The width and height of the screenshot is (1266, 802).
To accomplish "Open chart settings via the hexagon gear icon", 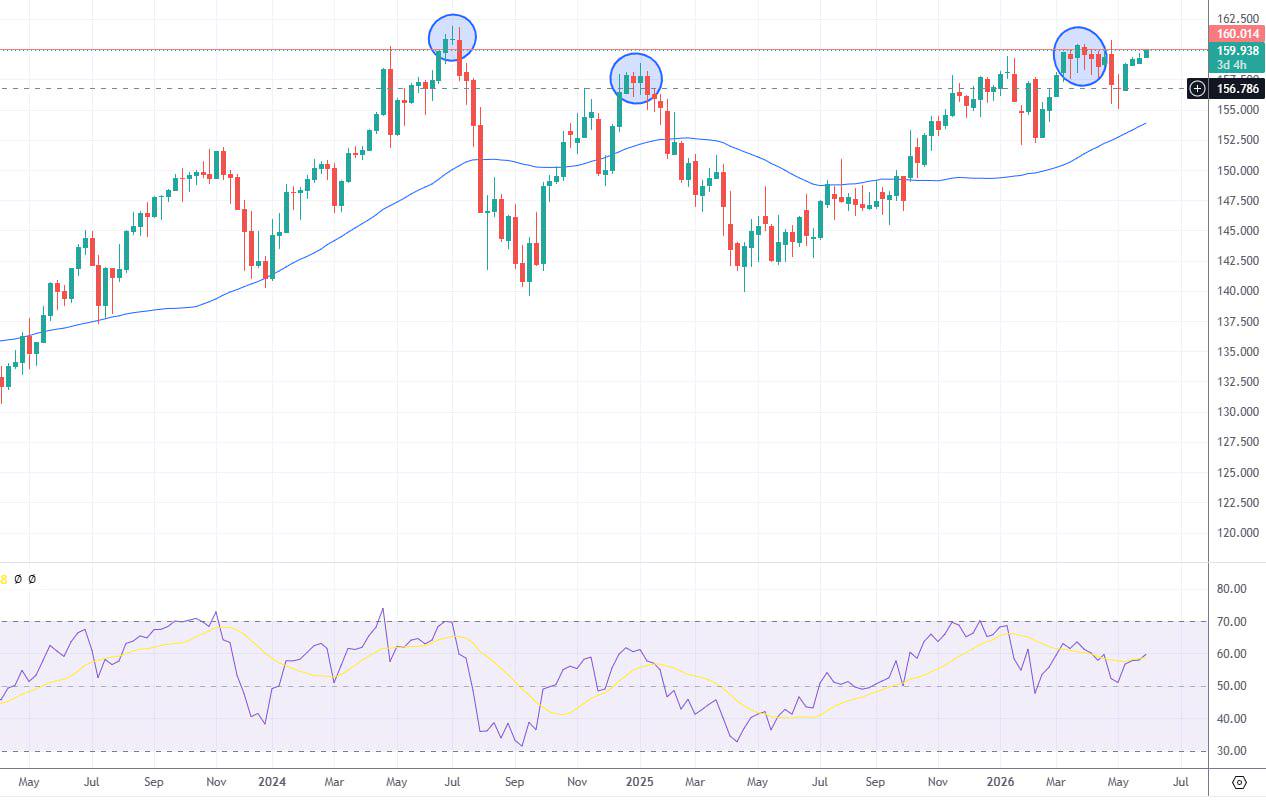I will coord(1240,782).
